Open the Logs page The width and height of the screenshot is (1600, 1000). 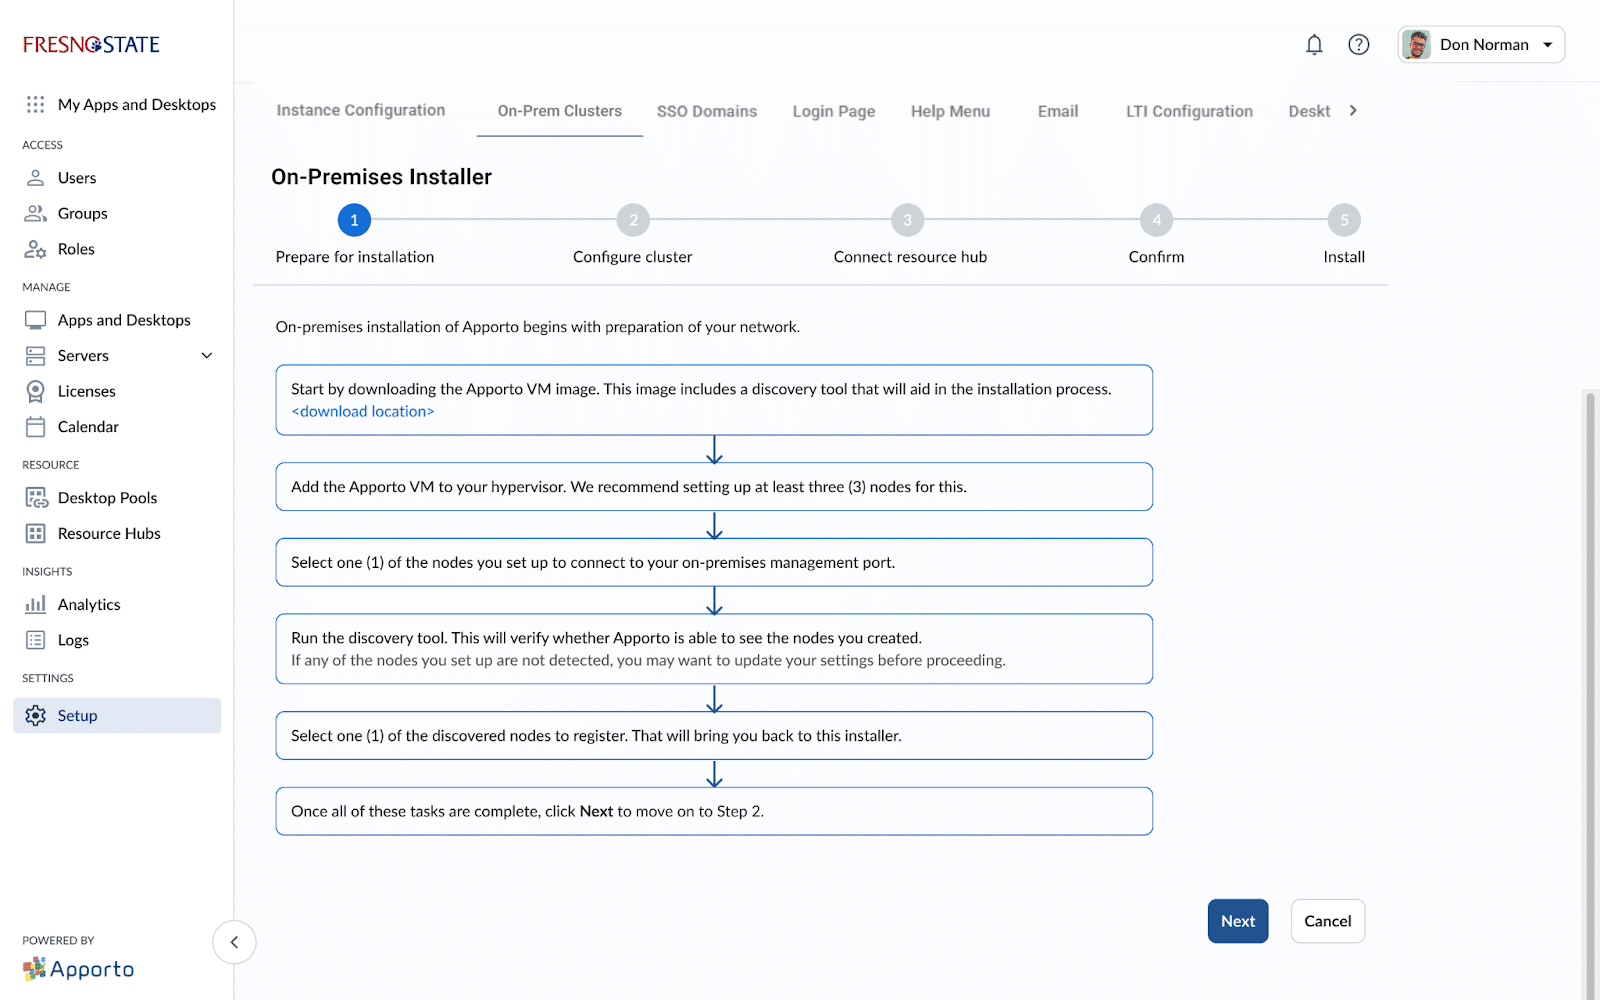point(73,640)
